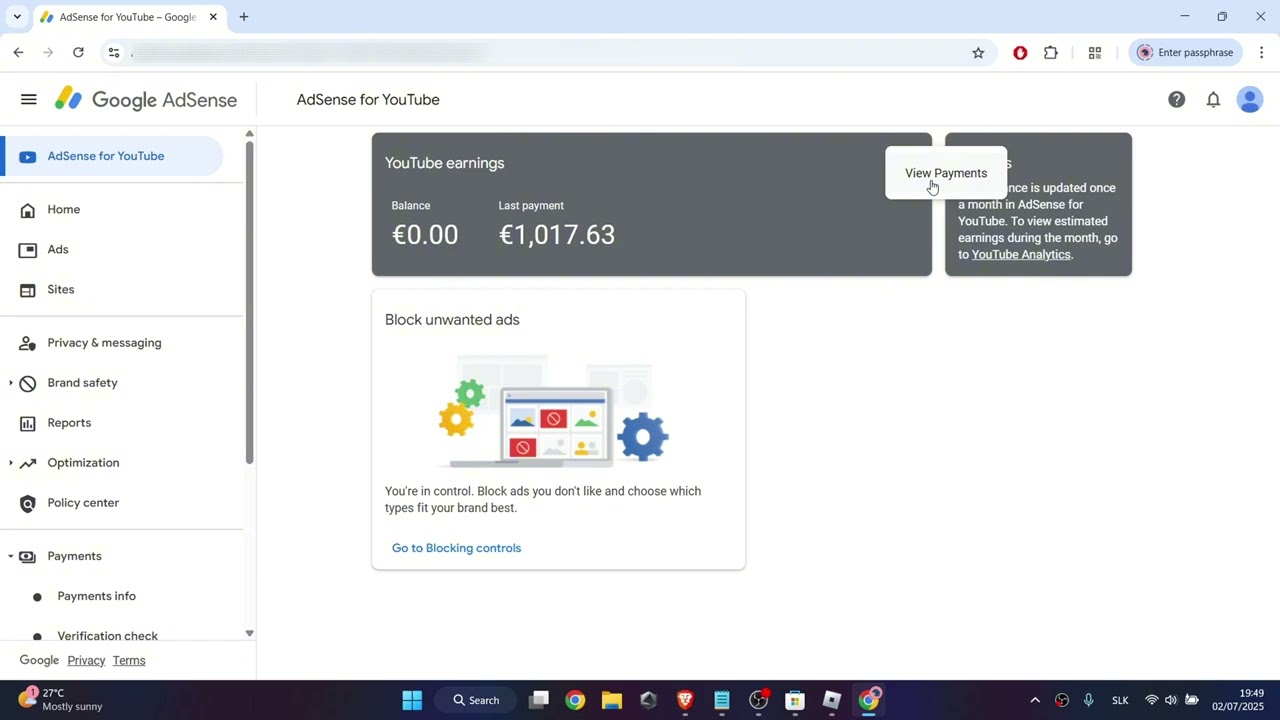
Task: Go to Home in the sidebar
Action: click(x=64, y=210)
